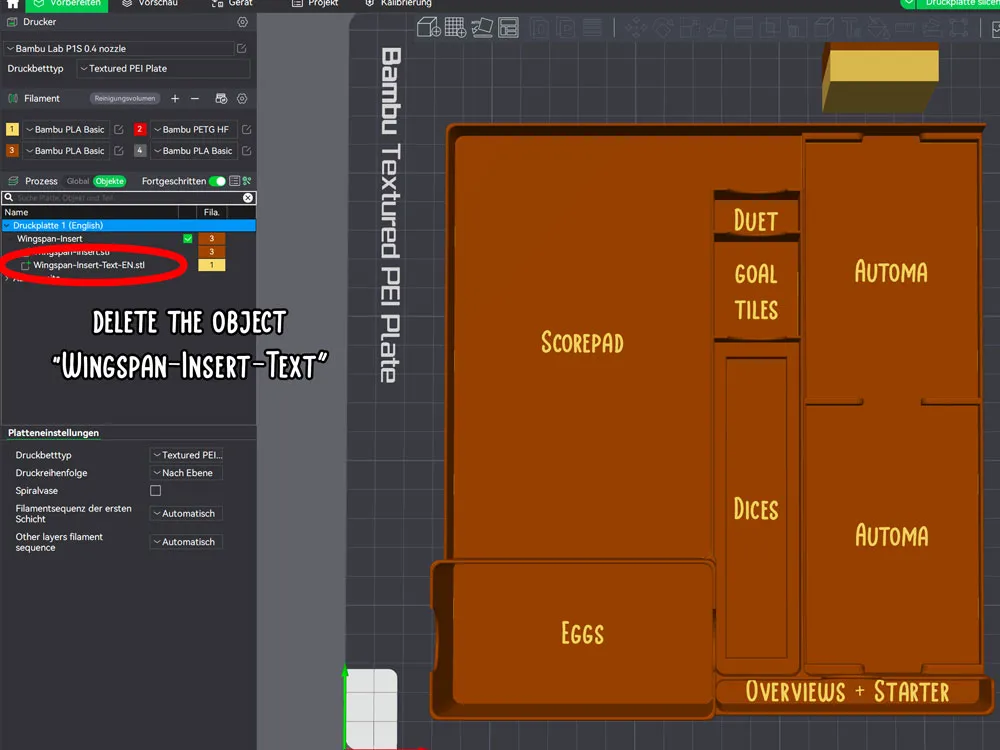Click the Add object cube icon
1000x750 pixels.
point(428,27)
